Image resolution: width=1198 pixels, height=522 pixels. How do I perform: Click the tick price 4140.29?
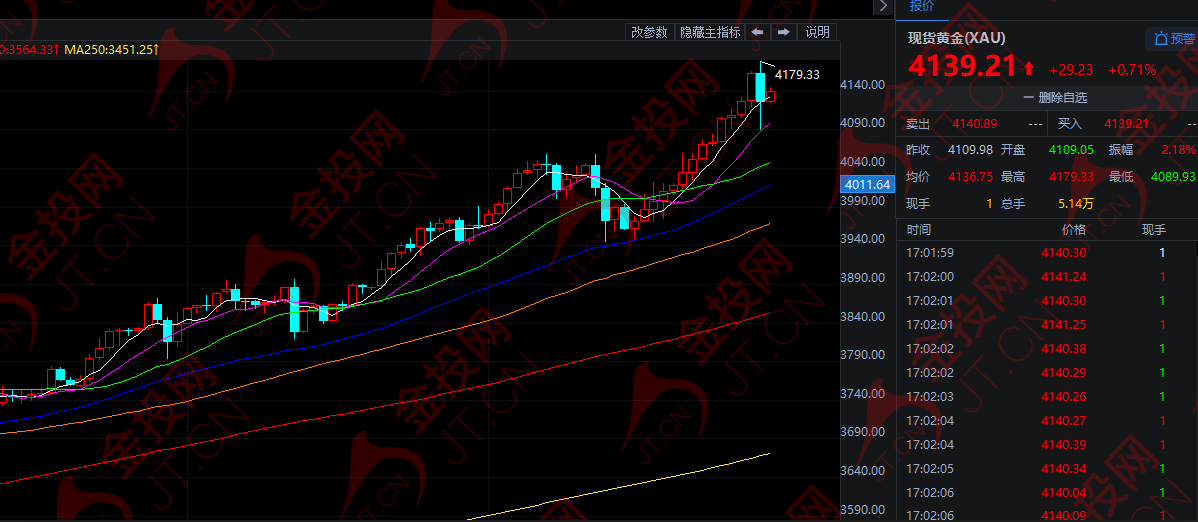pos(1064,372)
